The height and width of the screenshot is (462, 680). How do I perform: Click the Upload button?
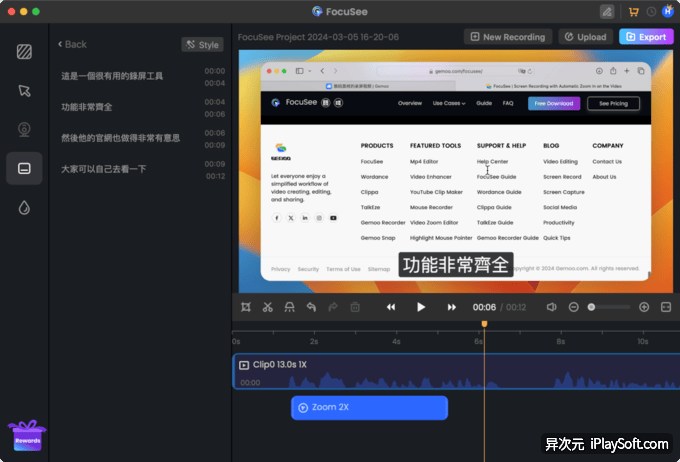click(585, 37)
